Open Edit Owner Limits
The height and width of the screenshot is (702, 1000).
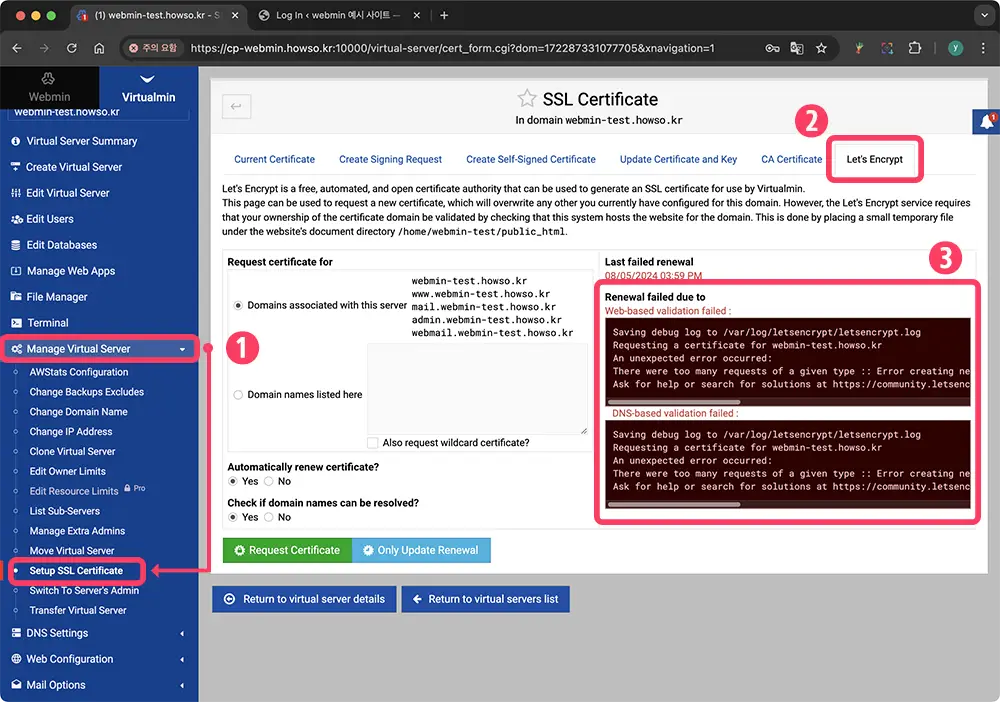point(67,471)
